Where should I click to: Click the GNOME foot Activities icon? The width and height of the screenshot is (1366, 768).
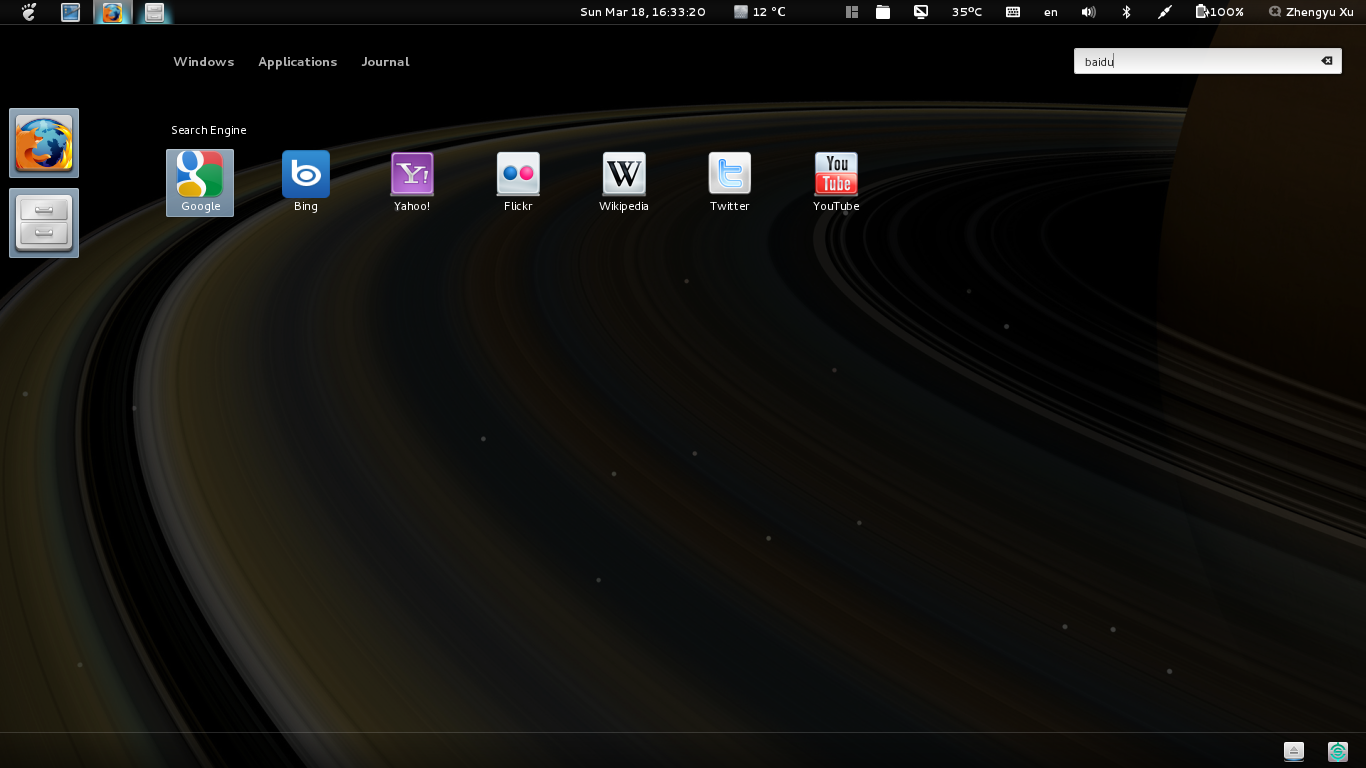click(29, 12)
